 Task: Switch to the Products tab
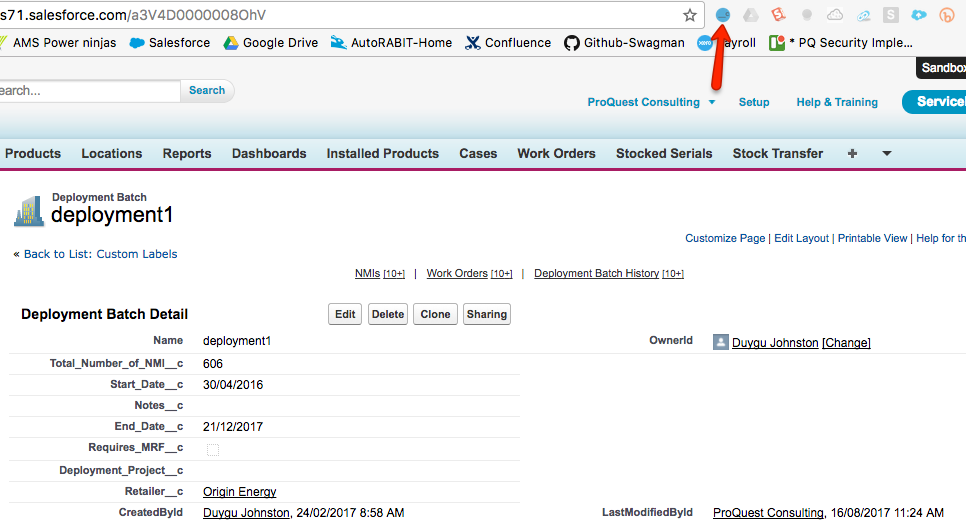click(x=33, y=153)
